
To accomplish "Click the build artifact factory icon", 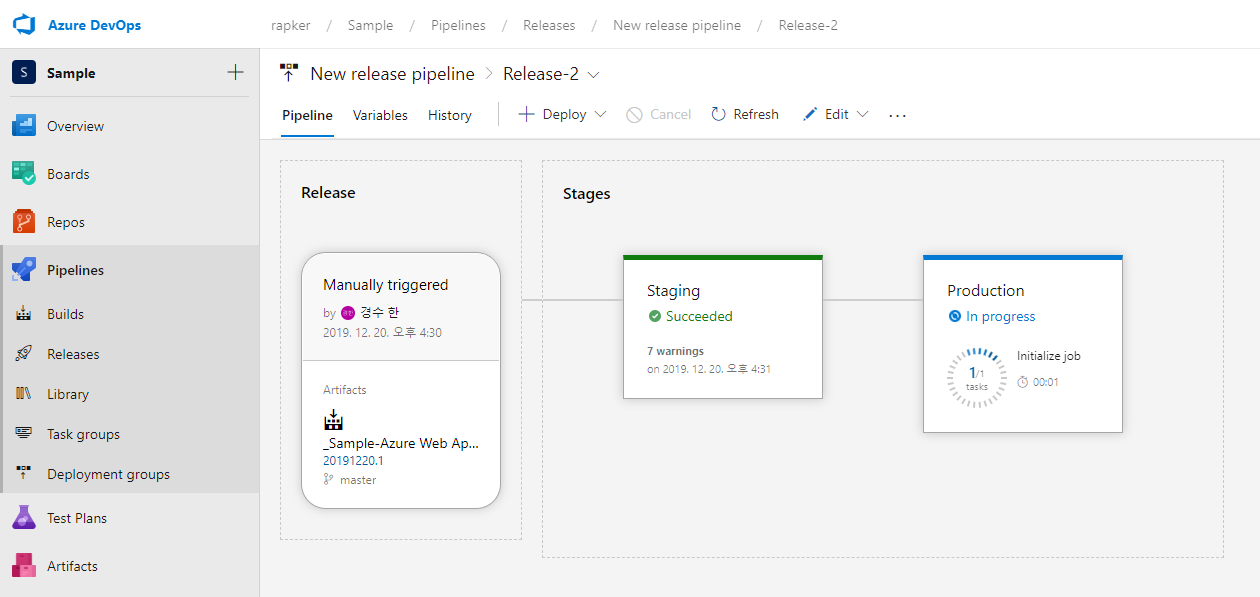I will click(x=333, y=420).
